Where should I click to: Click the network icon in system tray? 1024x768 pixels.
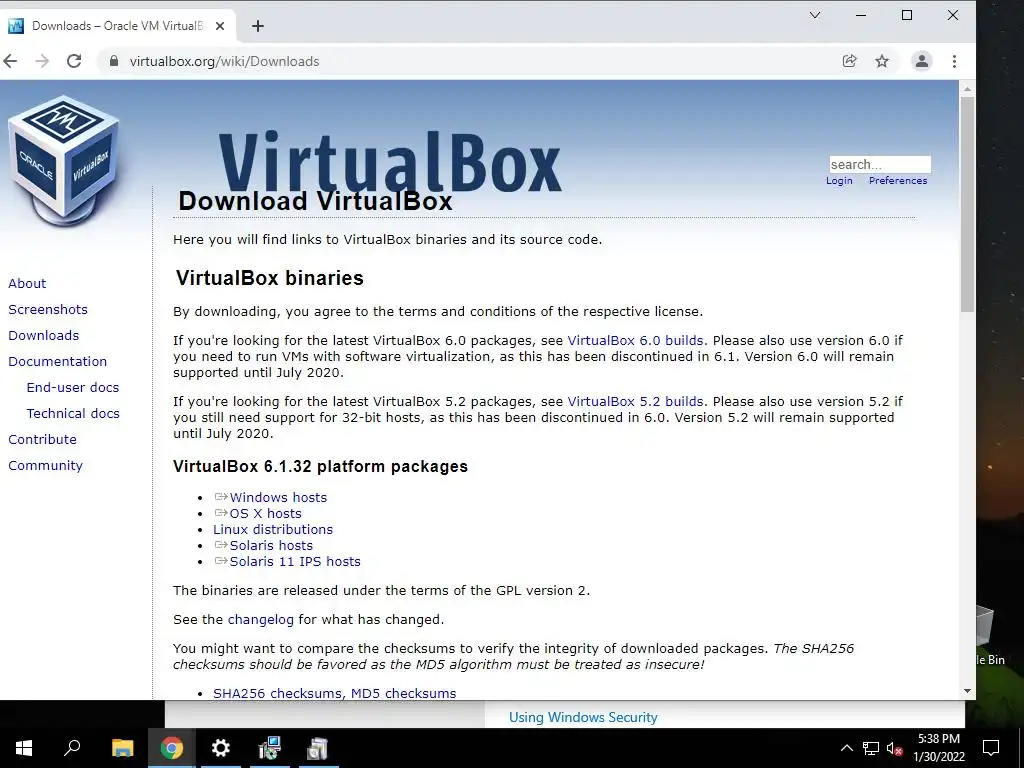[x=871, y=748]
